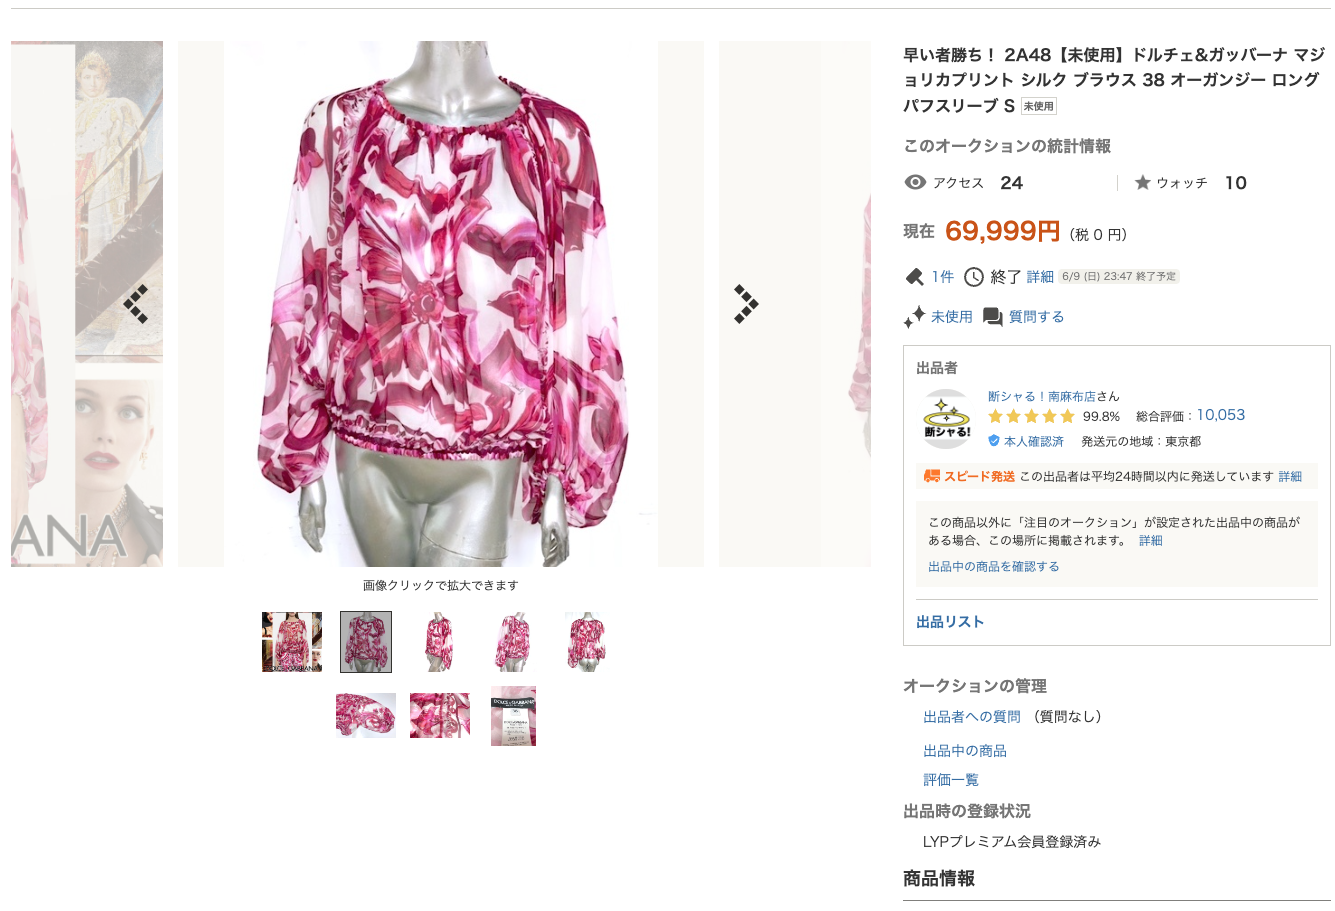Select the brand label tag thumbnail
This screenshot has height=911, width=1335.
click(513, 716)
